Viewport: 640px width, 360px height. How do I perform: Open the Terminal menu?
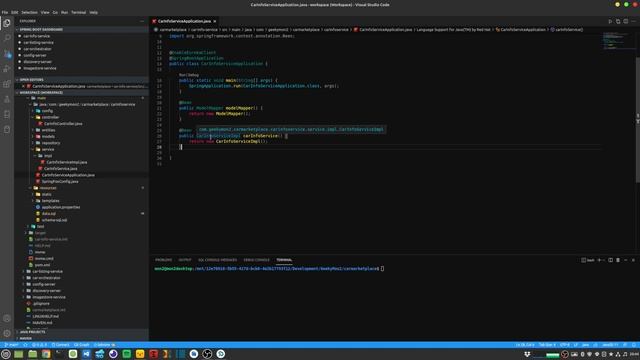(x=79, y=12)
